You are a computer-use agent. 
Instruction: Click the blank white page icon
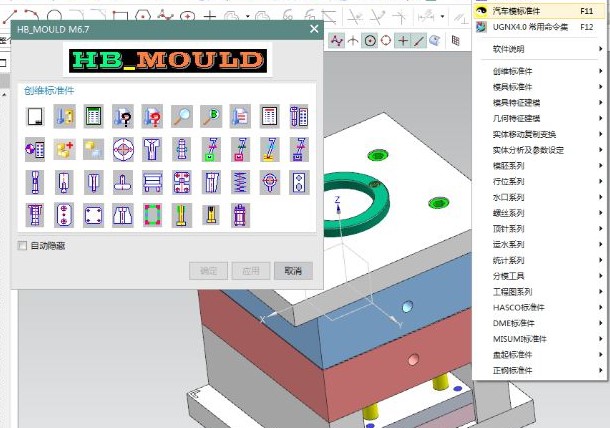tap(35, 116)
